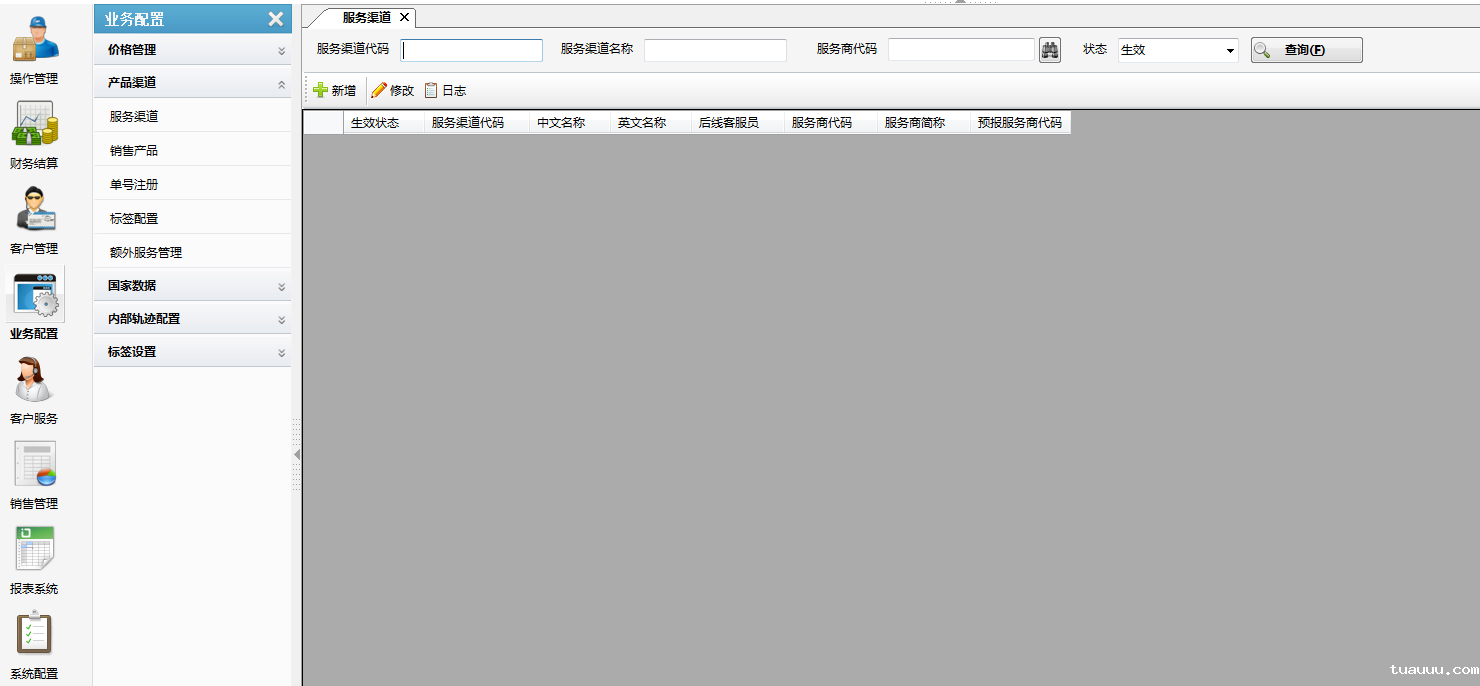Click 查询(F) search button
Viewport: 1480px width, 686px height.
1306,50
